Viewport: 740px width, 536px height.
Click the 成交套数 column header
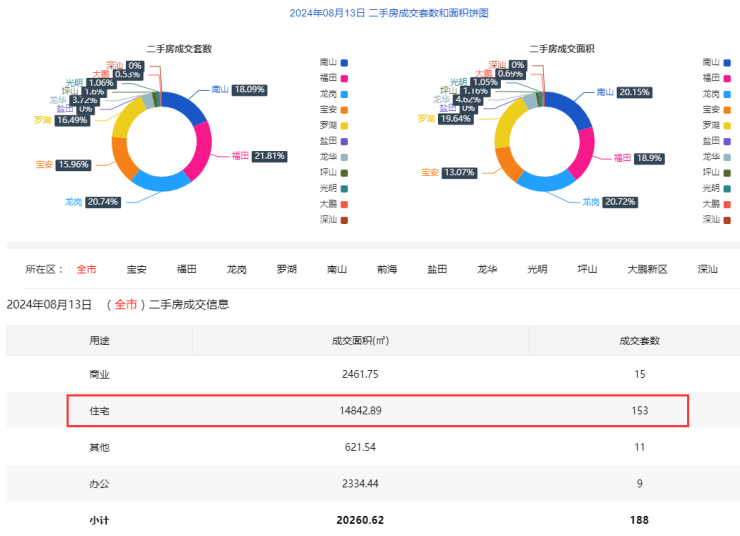(x=639, y=341)
